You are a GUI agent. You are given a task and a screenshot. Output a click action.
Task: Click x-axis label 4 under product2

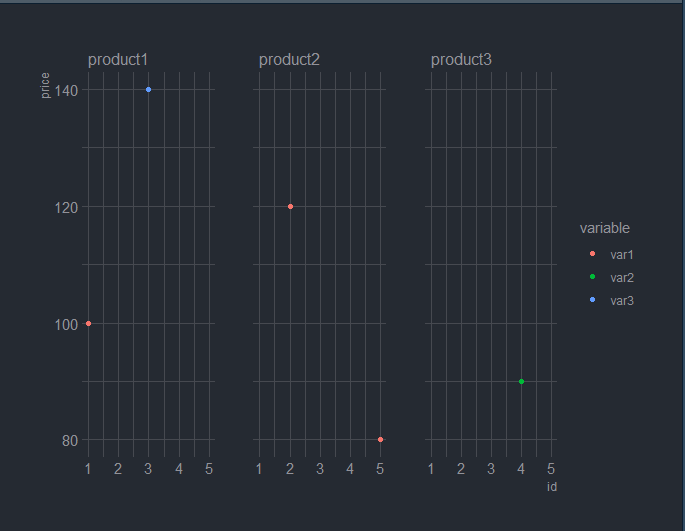pos(350,469)
